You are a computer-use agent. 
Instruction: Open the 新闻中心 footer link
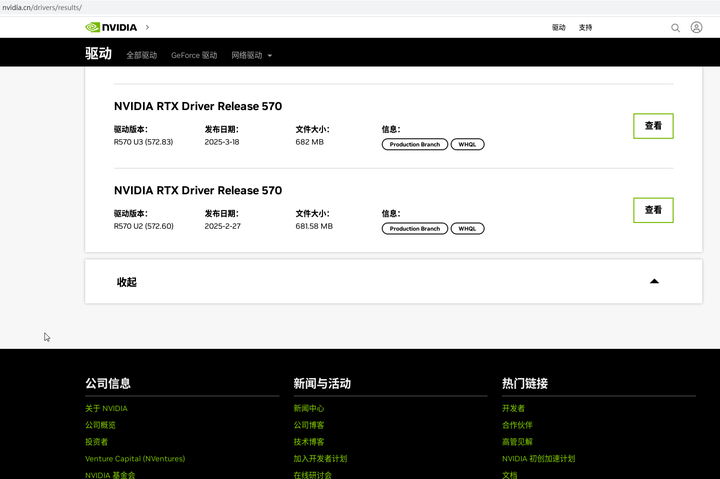(309, 408)
